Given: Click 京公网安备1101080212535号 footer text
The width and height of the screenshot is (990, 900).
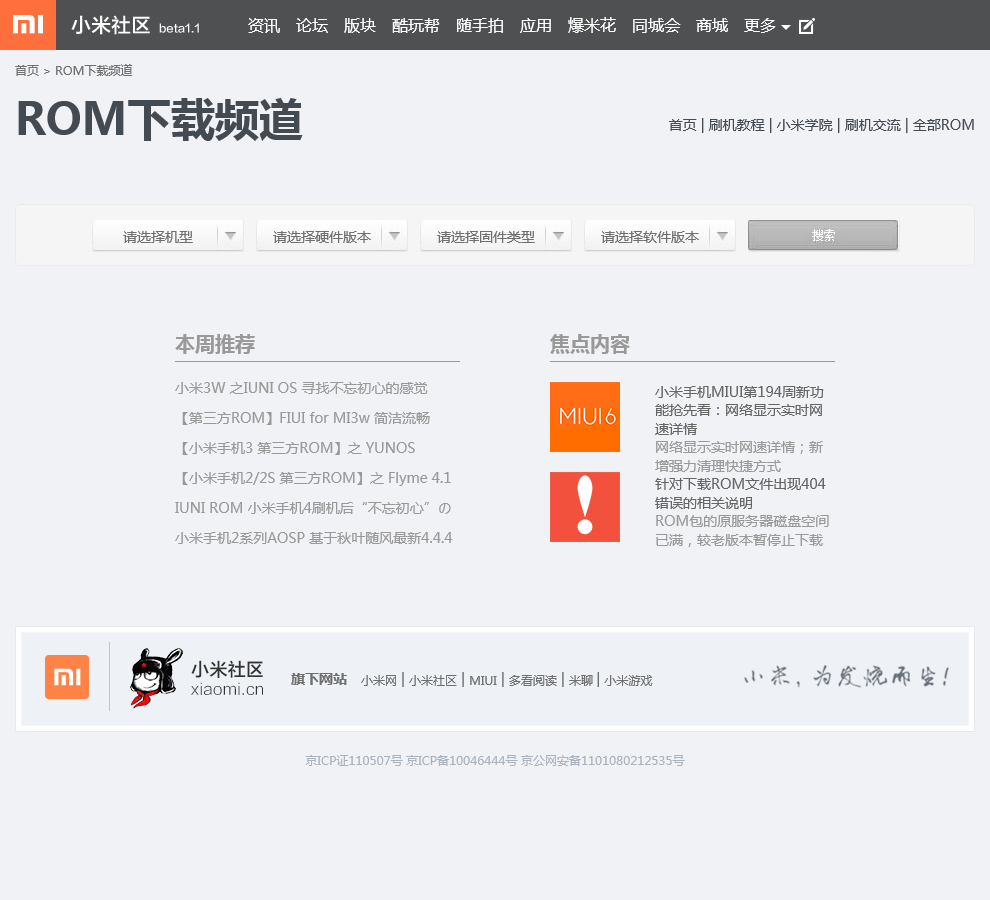Looking at the screenshot, I should pos(602,760).
